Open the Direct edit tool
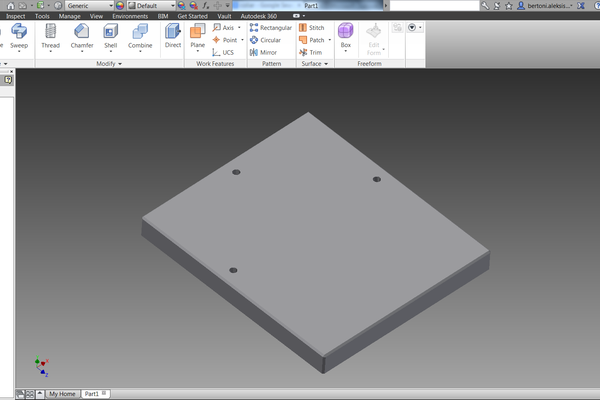The height and width of the screenshot is (400, 600). coord(173,36)
